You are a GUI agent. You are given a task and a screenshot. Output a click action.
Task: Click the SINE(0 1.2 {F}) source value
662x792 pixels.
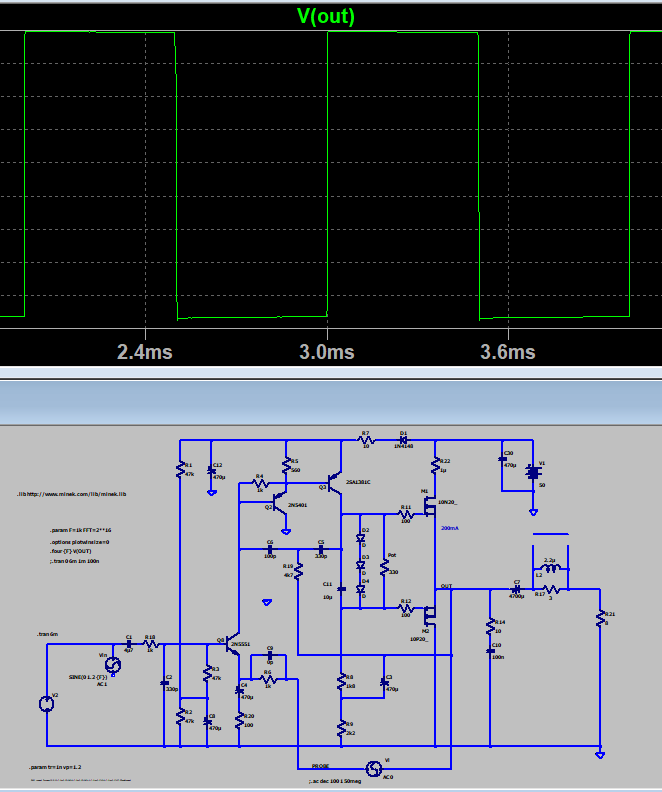pyautogui.click(x=88, y=677)
